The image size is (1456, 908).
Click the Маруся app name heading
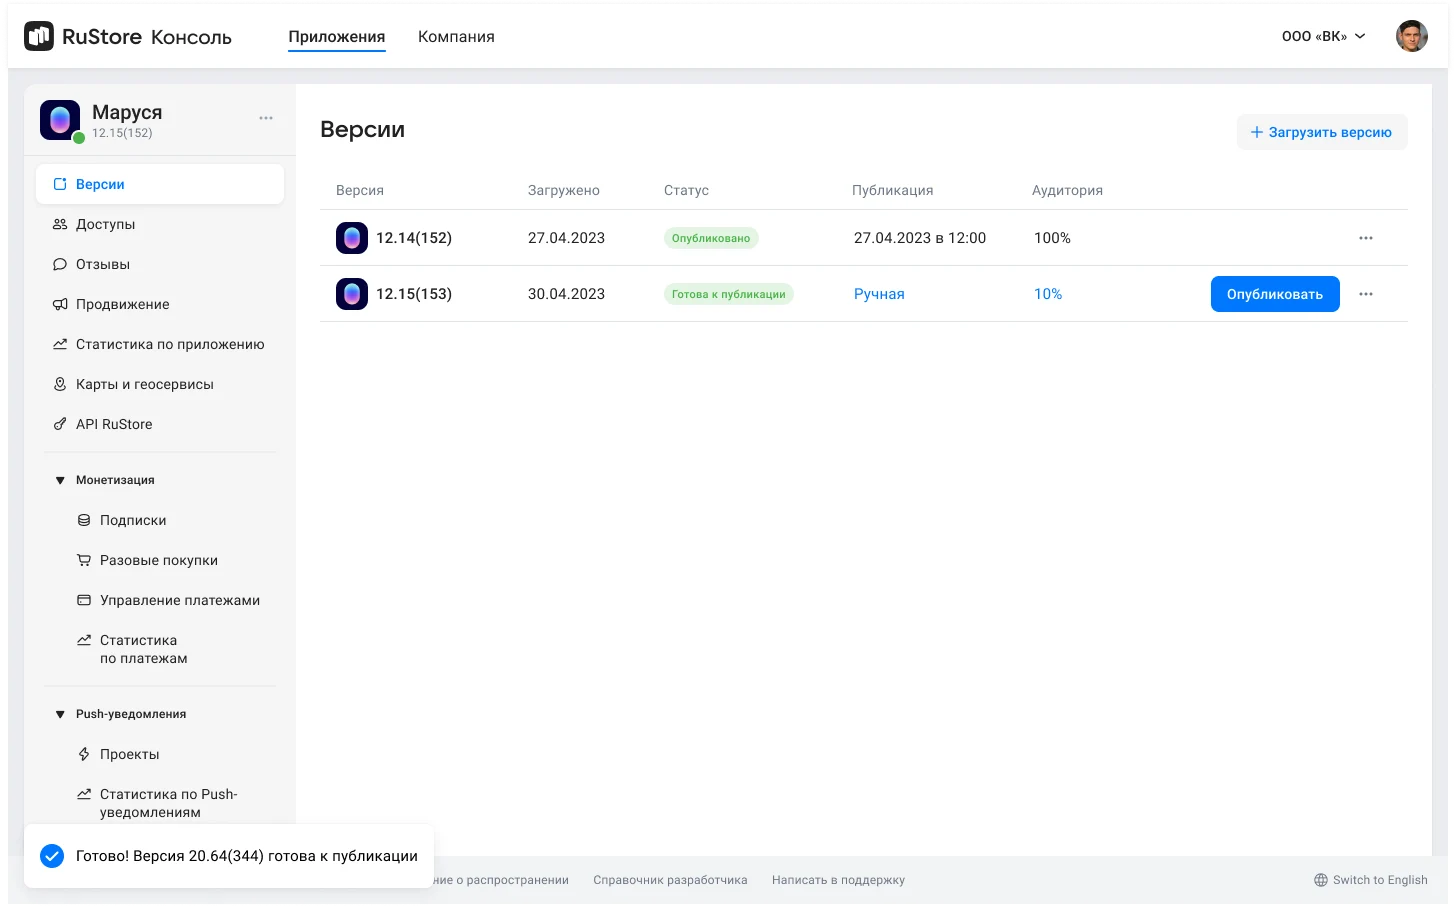click(x=127, y=112)
